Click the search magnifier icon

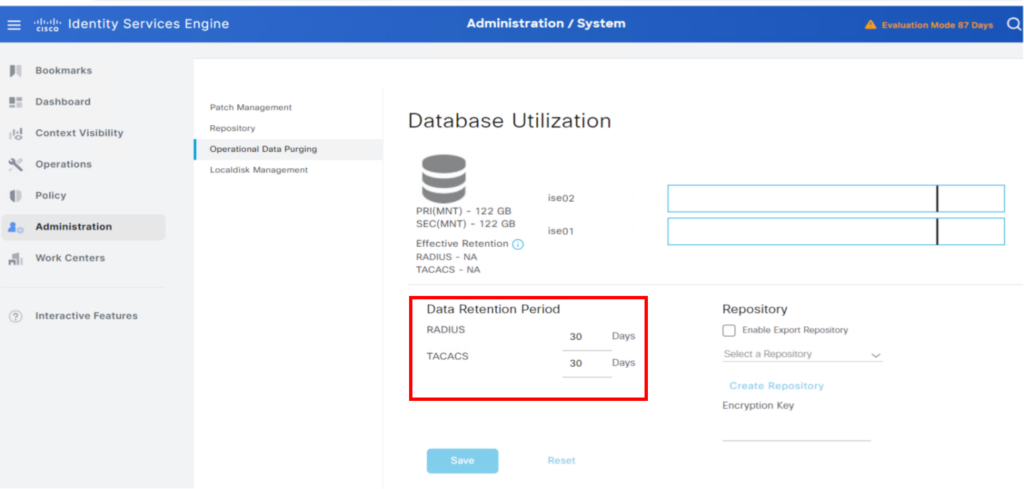pos(1013,24)
